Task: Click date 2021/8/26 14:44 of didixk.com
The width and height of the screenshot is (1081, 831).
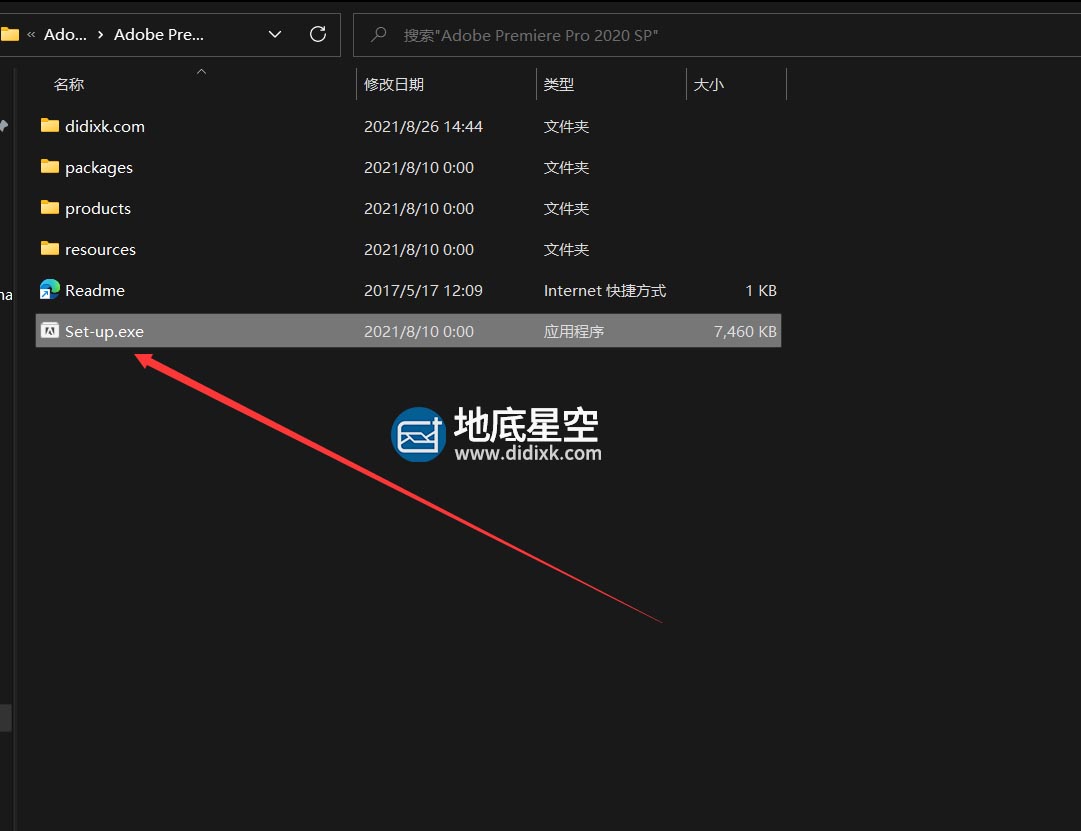Action: tap(423, 126)
